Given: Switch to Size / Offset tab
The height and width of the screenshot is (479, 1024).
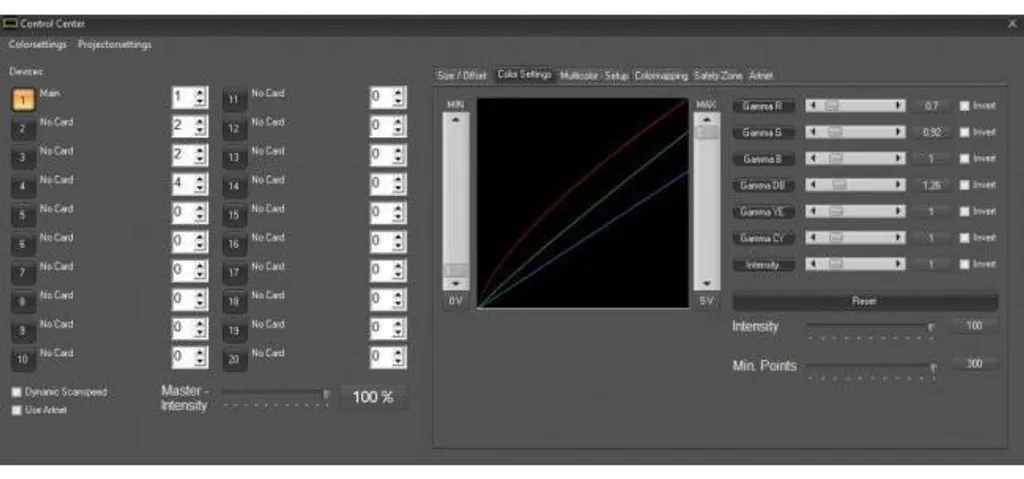Looking at the screenshot, I should pos(462,76).
